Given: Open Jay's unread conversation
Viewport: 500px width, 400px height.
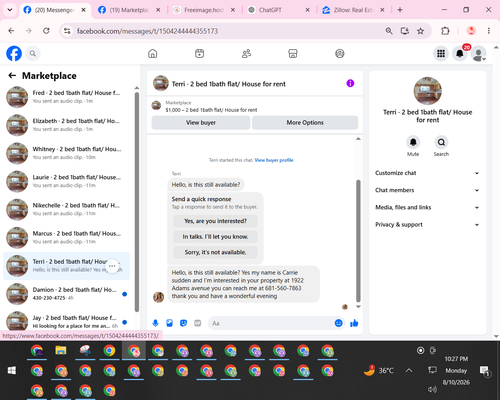Looking at the screenshot, I should click(x=67, y=321).
